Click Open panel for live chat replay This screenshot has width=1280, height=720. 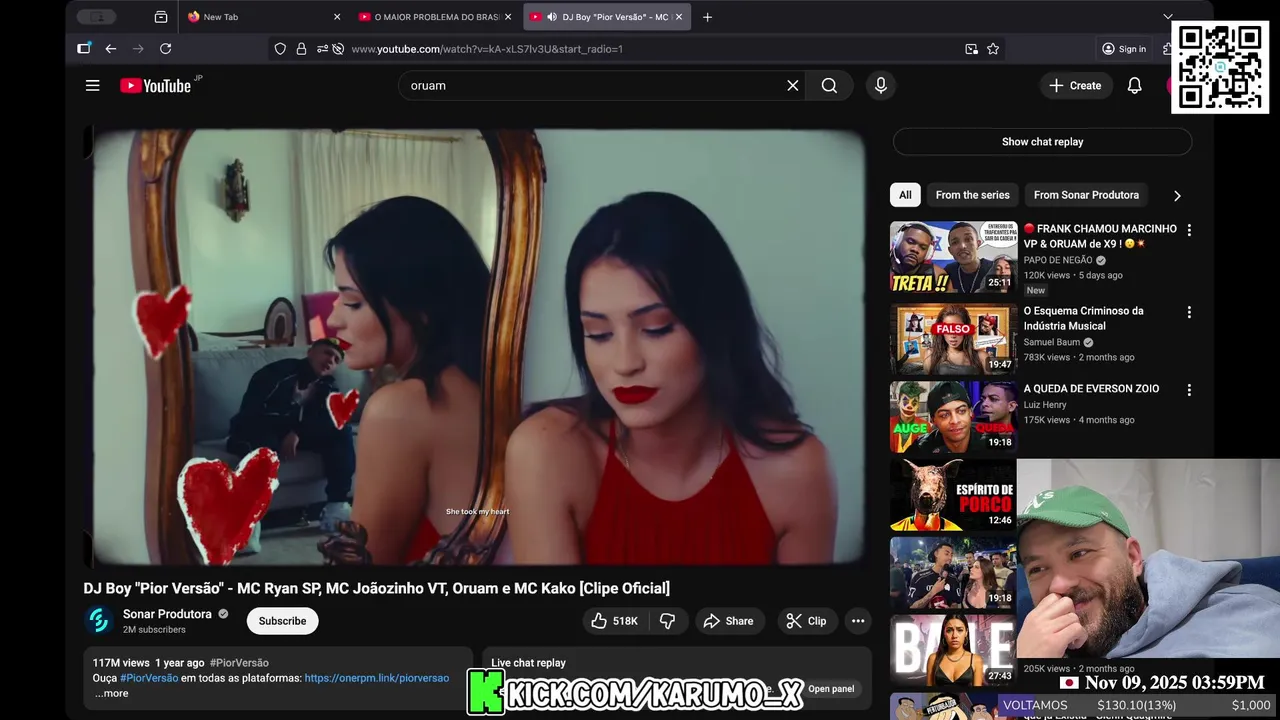click(831, 689)
